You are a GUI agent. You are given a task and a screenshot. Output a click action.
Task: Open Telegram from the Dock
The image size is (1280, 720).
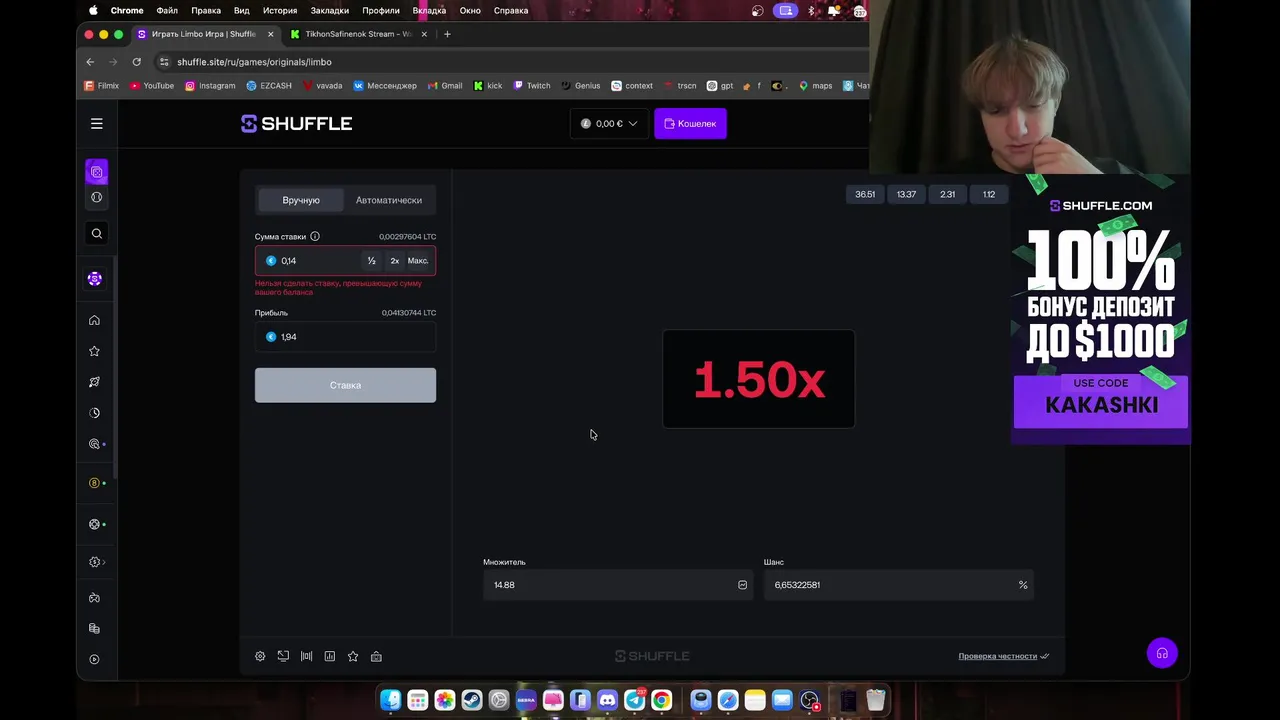pos(634,700)
